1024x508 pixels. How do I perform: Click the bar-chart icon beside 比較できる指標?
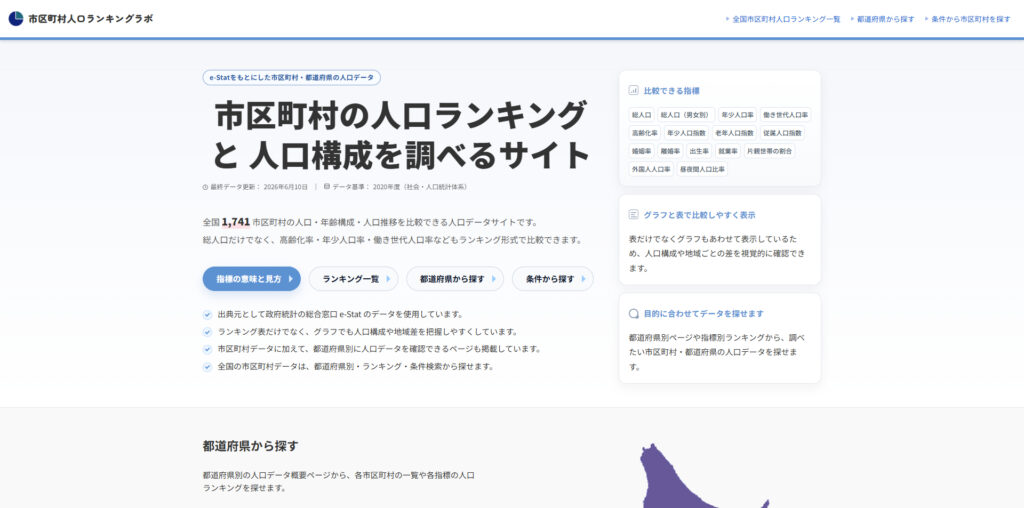[633, 91]
